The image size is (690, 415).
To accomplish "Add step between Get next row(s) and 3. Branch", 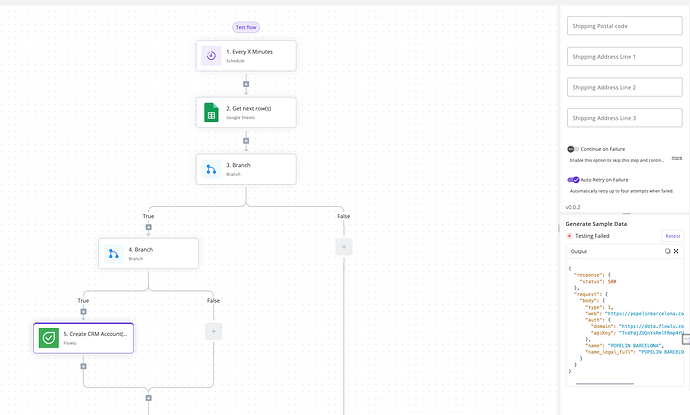I will (246, 141).
